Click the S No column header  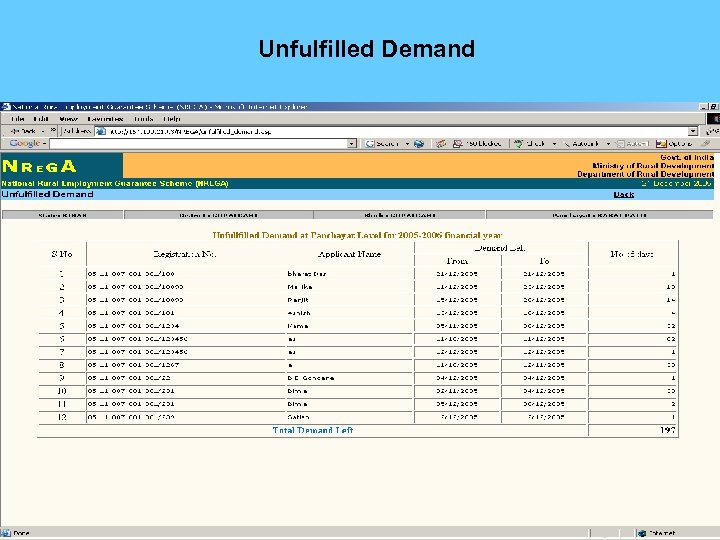tap(62, 254)
